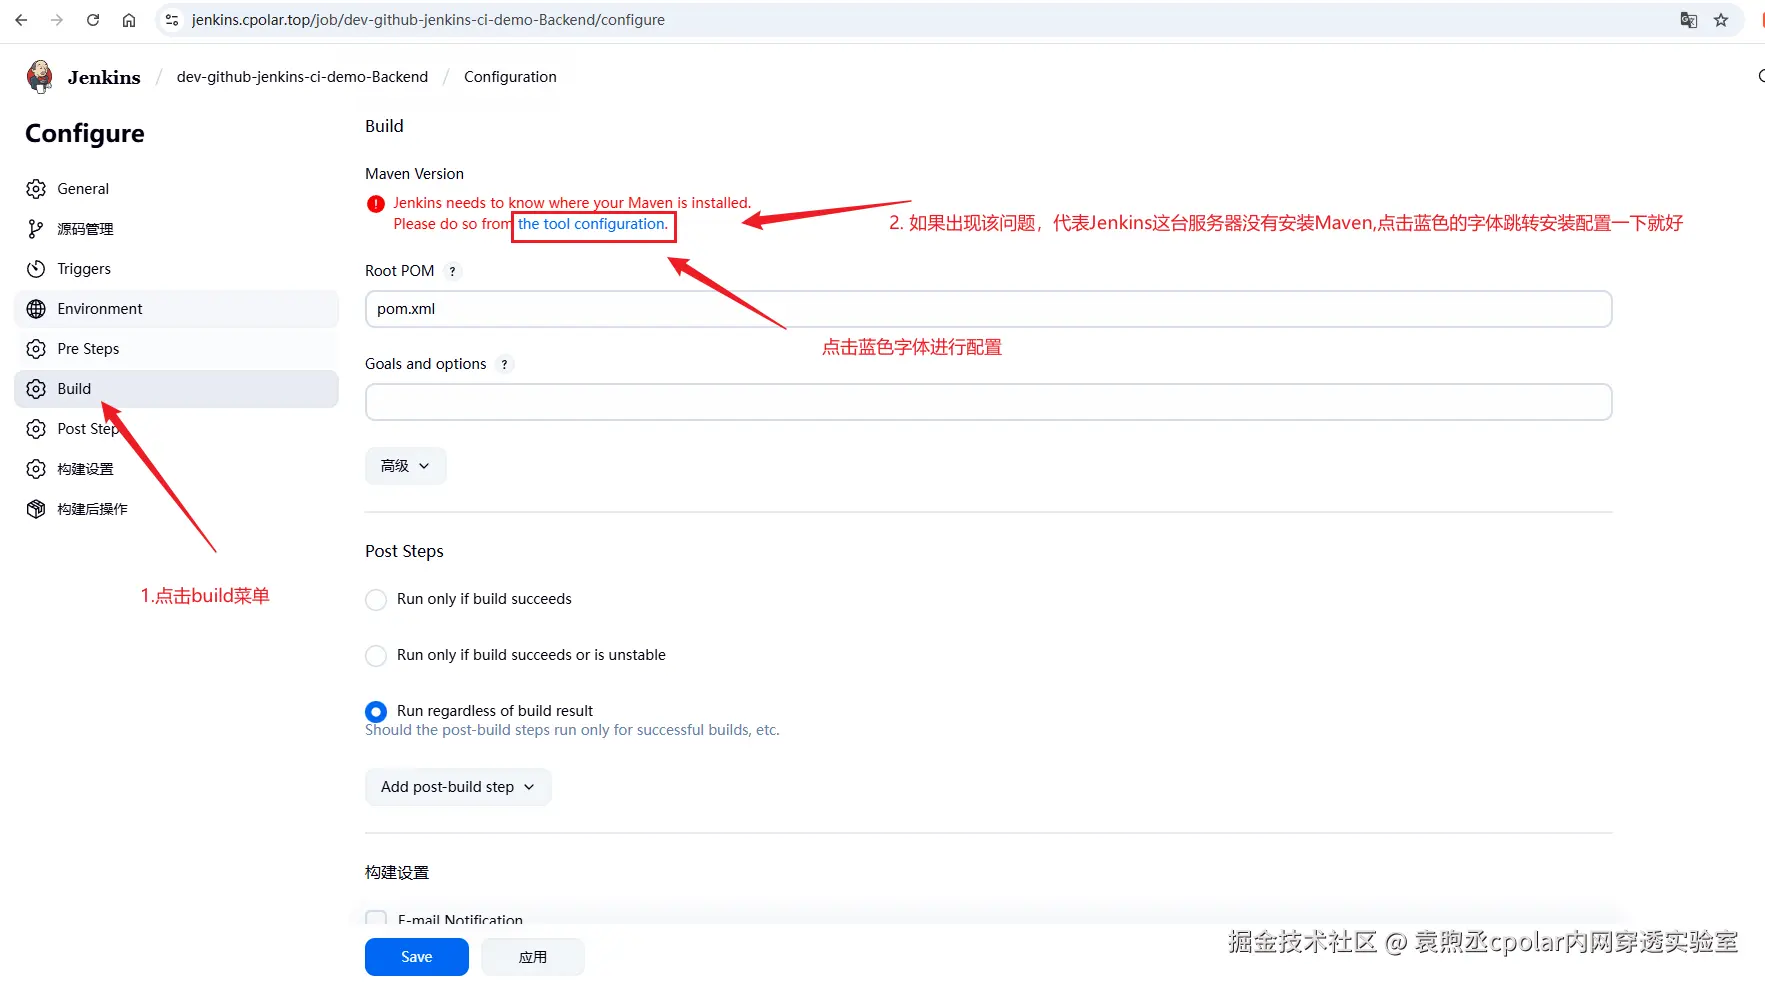Go to General section

coord(176,189)
